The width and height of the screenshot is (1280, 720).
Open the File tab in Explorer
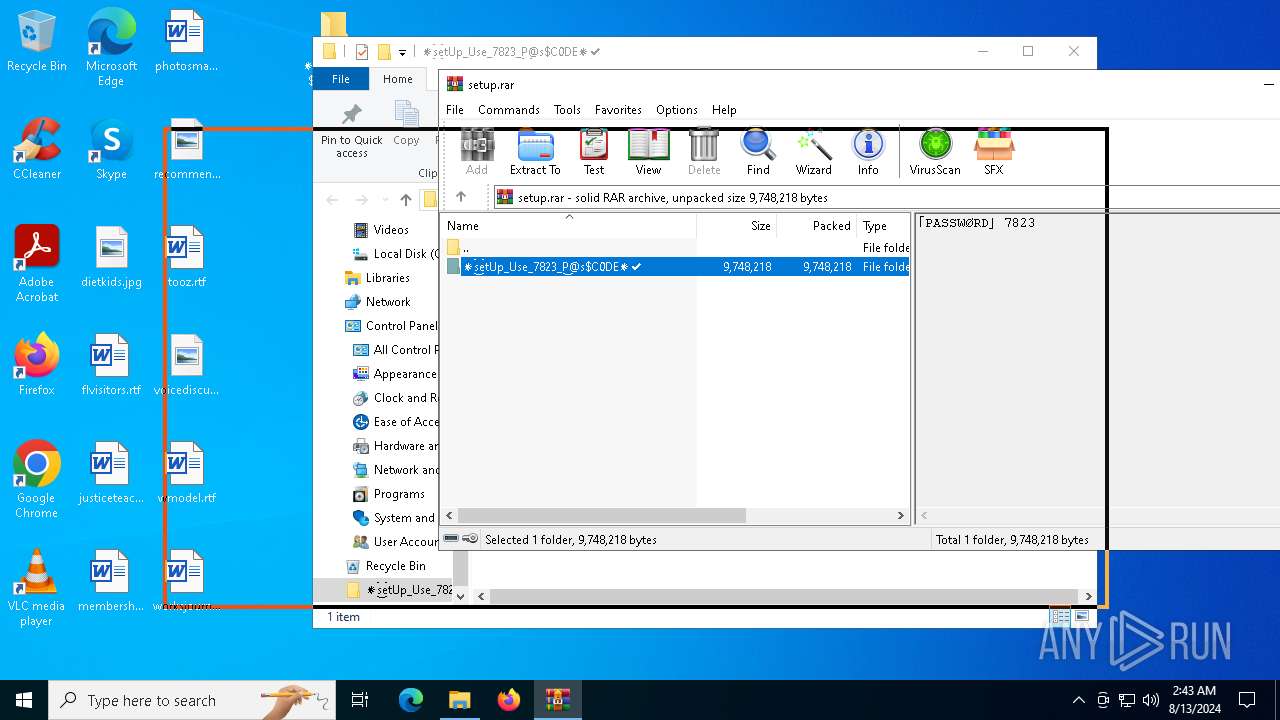coord(341,79)
